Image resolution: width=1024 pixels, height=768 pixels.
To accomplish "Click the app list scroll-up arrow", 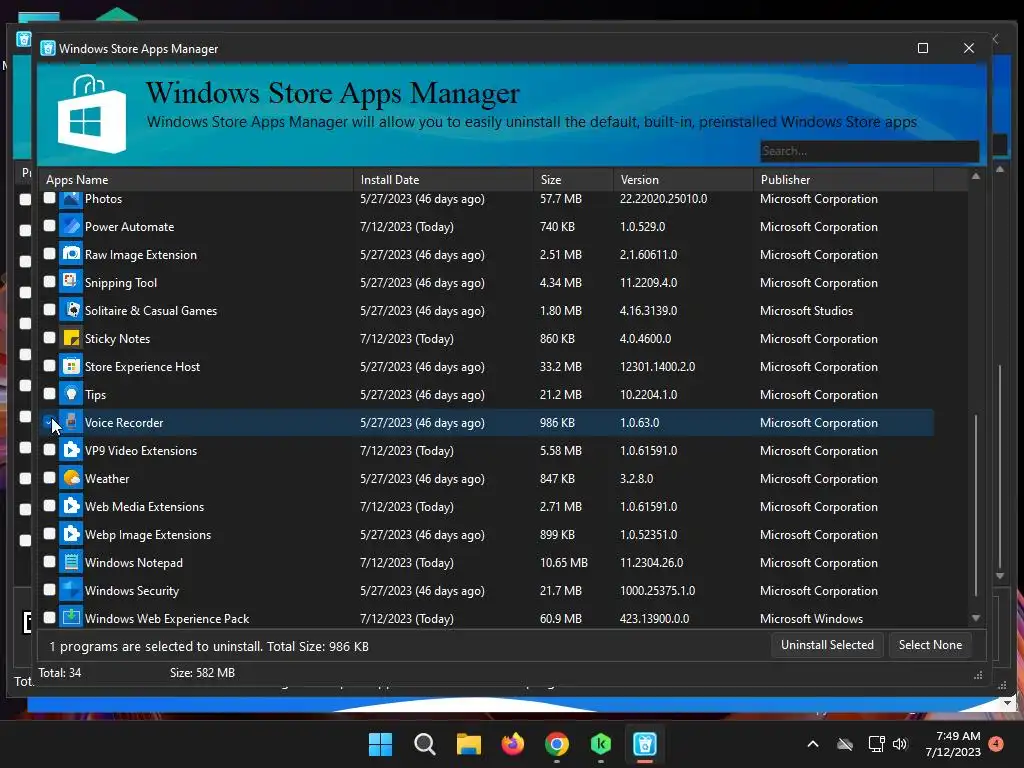I will pyautogui.click(x=976, y=176).
